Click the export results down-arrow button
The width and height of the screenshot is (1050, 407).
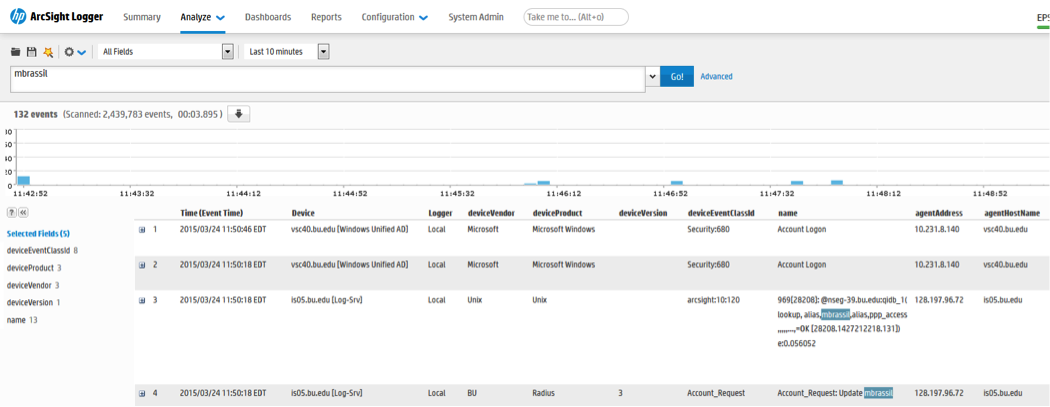pyautogui.click(x=239, y=114)
